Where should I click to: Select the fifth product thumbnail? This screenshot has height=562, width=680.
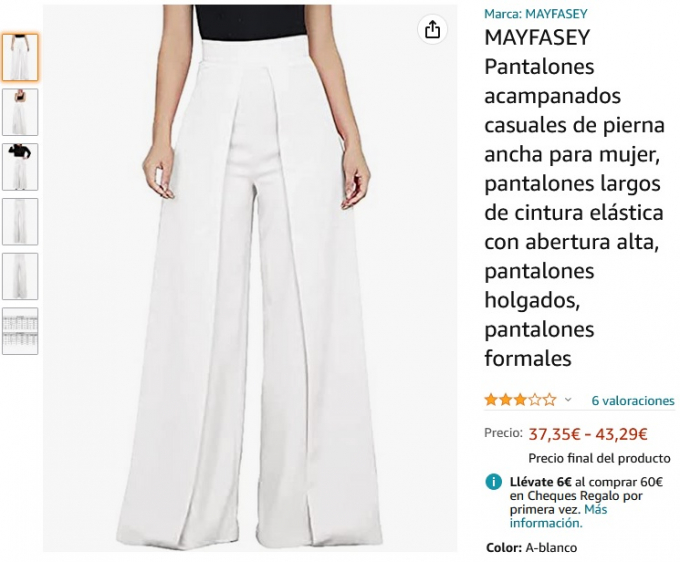click(20, 276)
